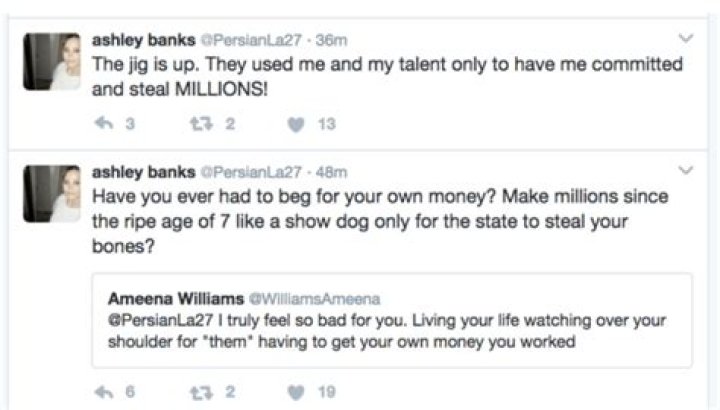
Task: Open the more-options chevron on the 36m tweet
Action: (x=685, y=37)
